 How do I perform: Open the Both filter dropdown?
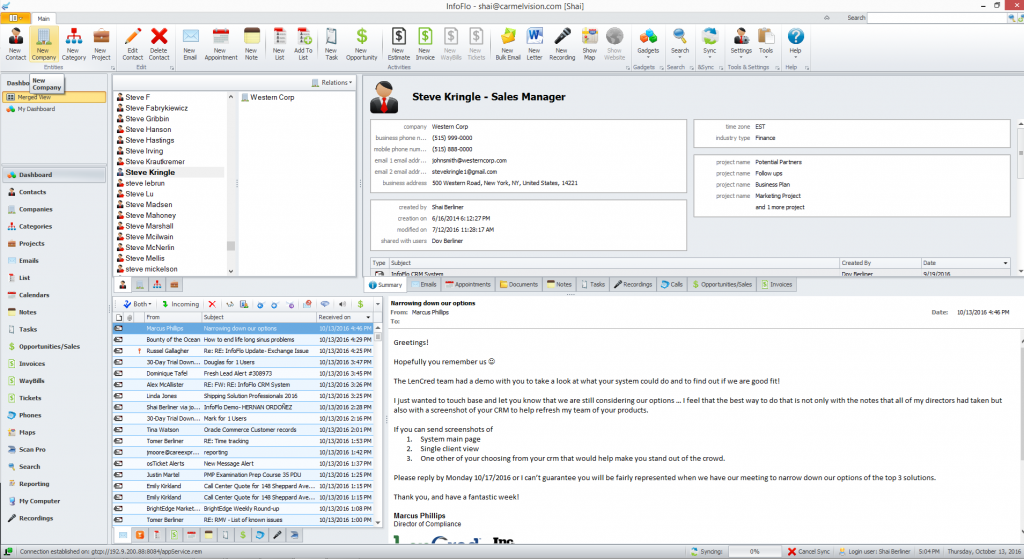tap(137, 304)
